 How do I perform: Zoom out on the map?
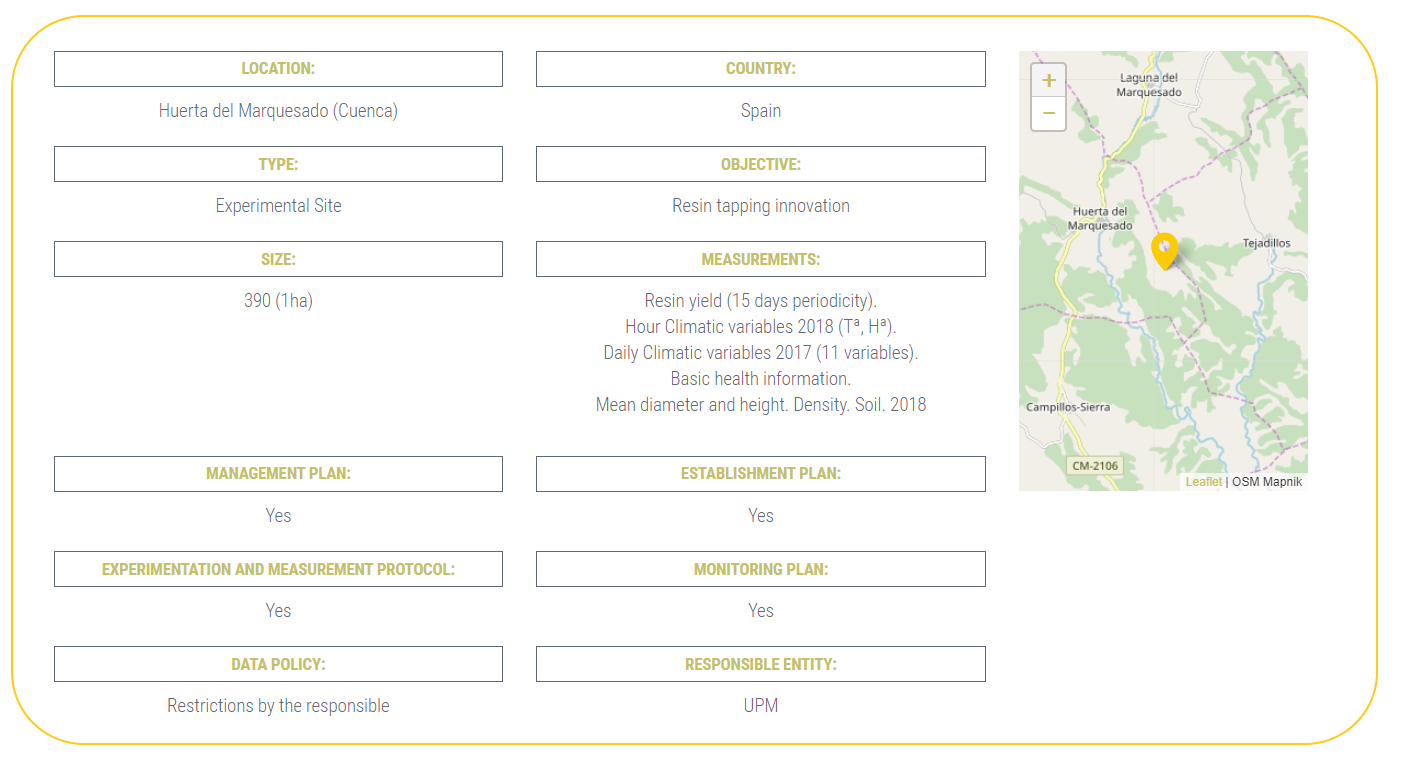[1048, 114]
